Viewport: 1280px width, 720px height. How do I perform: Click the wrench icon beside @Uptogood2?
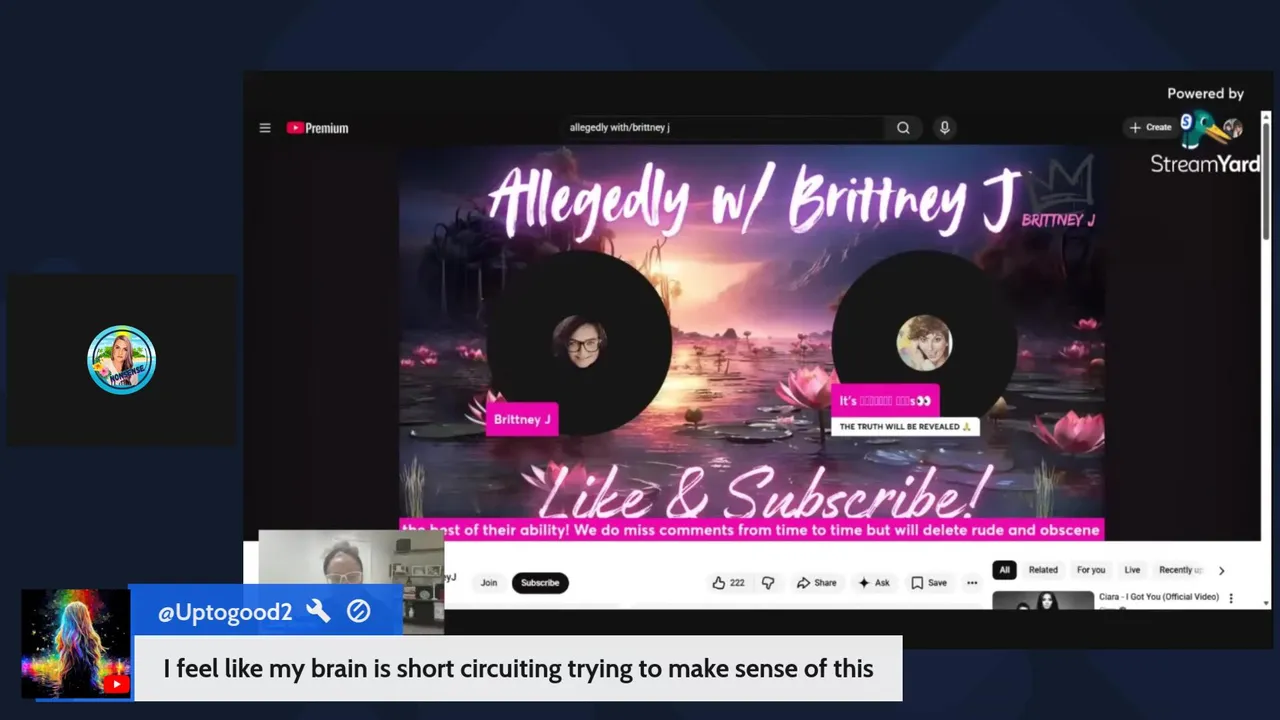tap(318, 611)
